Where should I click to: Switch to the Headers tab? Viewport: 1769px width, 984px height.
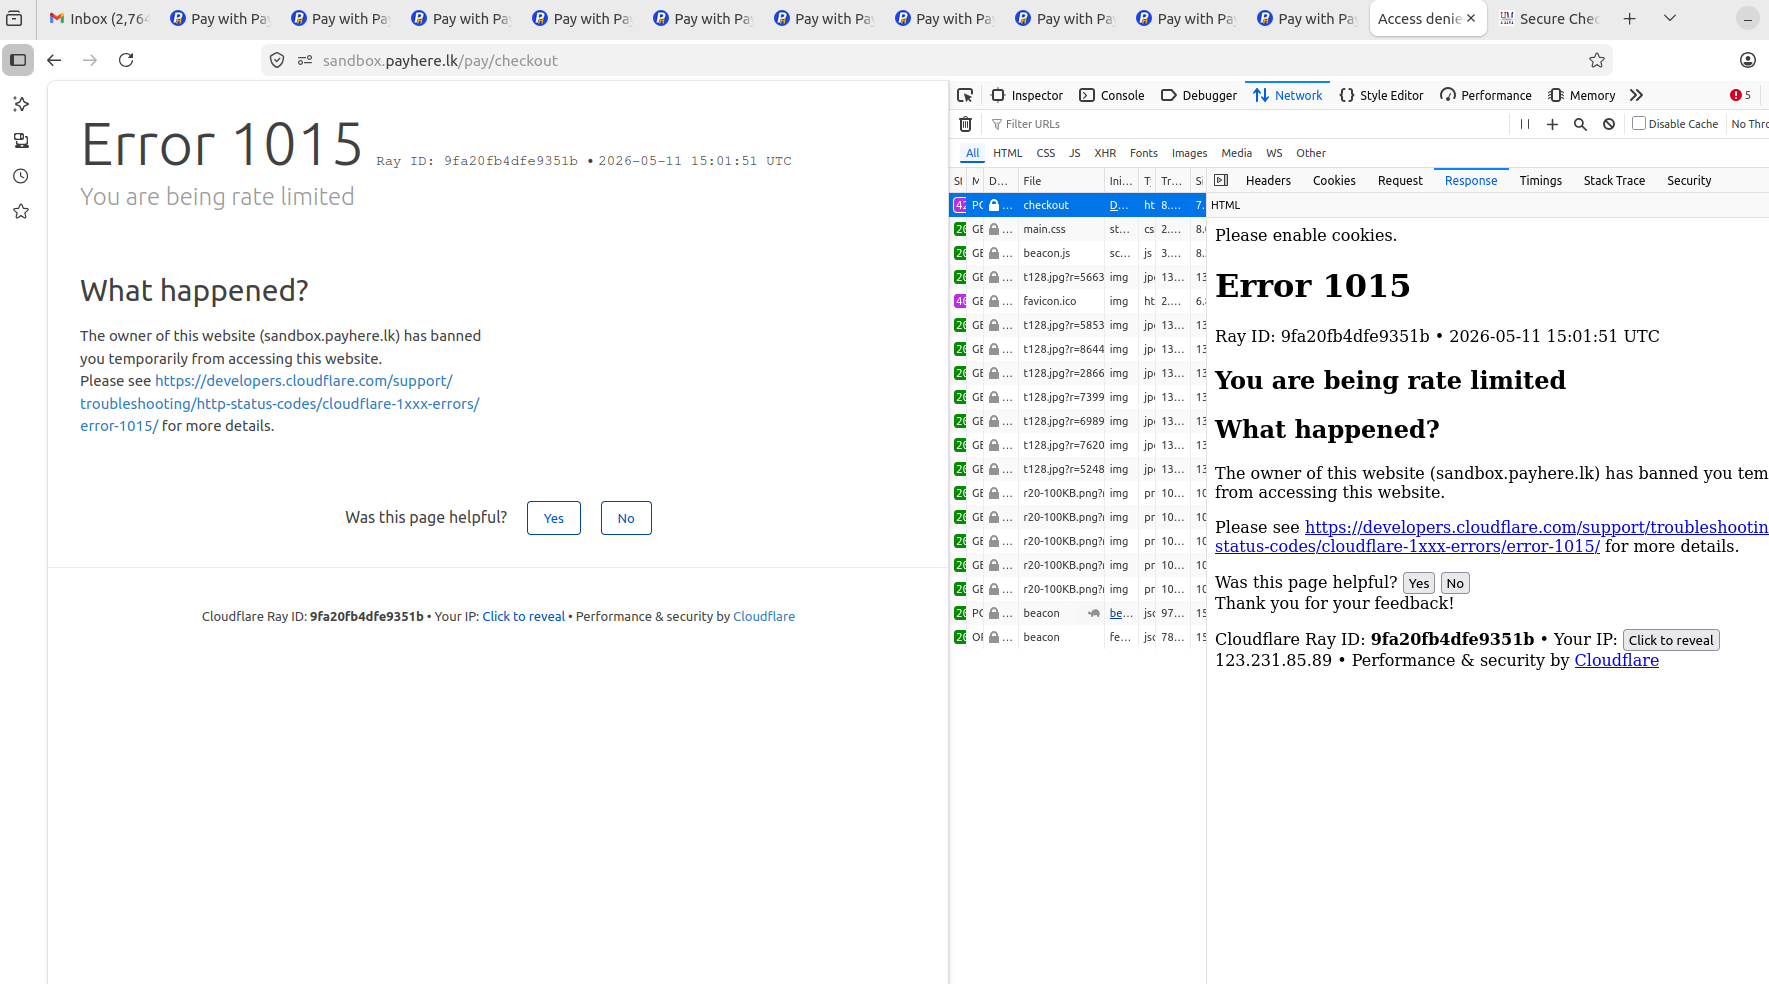click(1268, 180)
